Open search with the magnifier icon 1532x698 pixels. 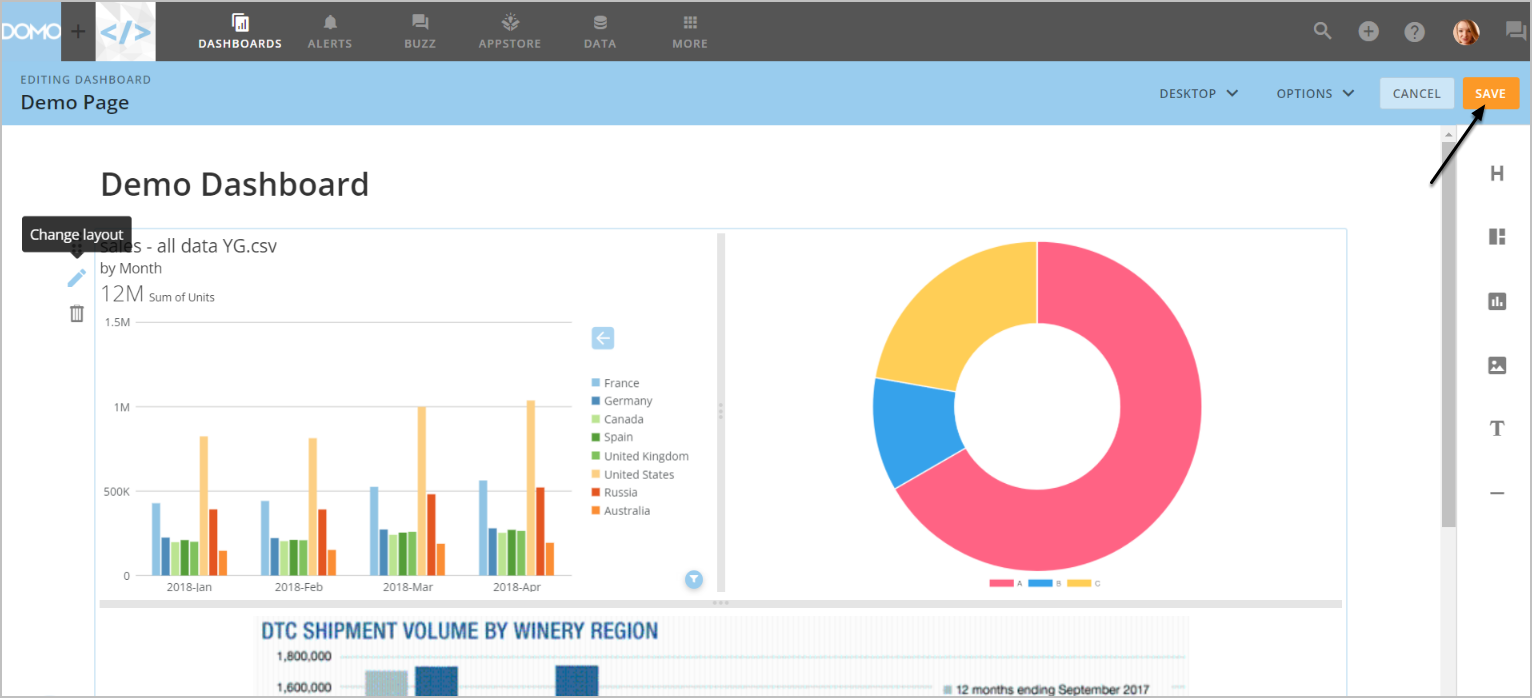(x=1322, y=31)
